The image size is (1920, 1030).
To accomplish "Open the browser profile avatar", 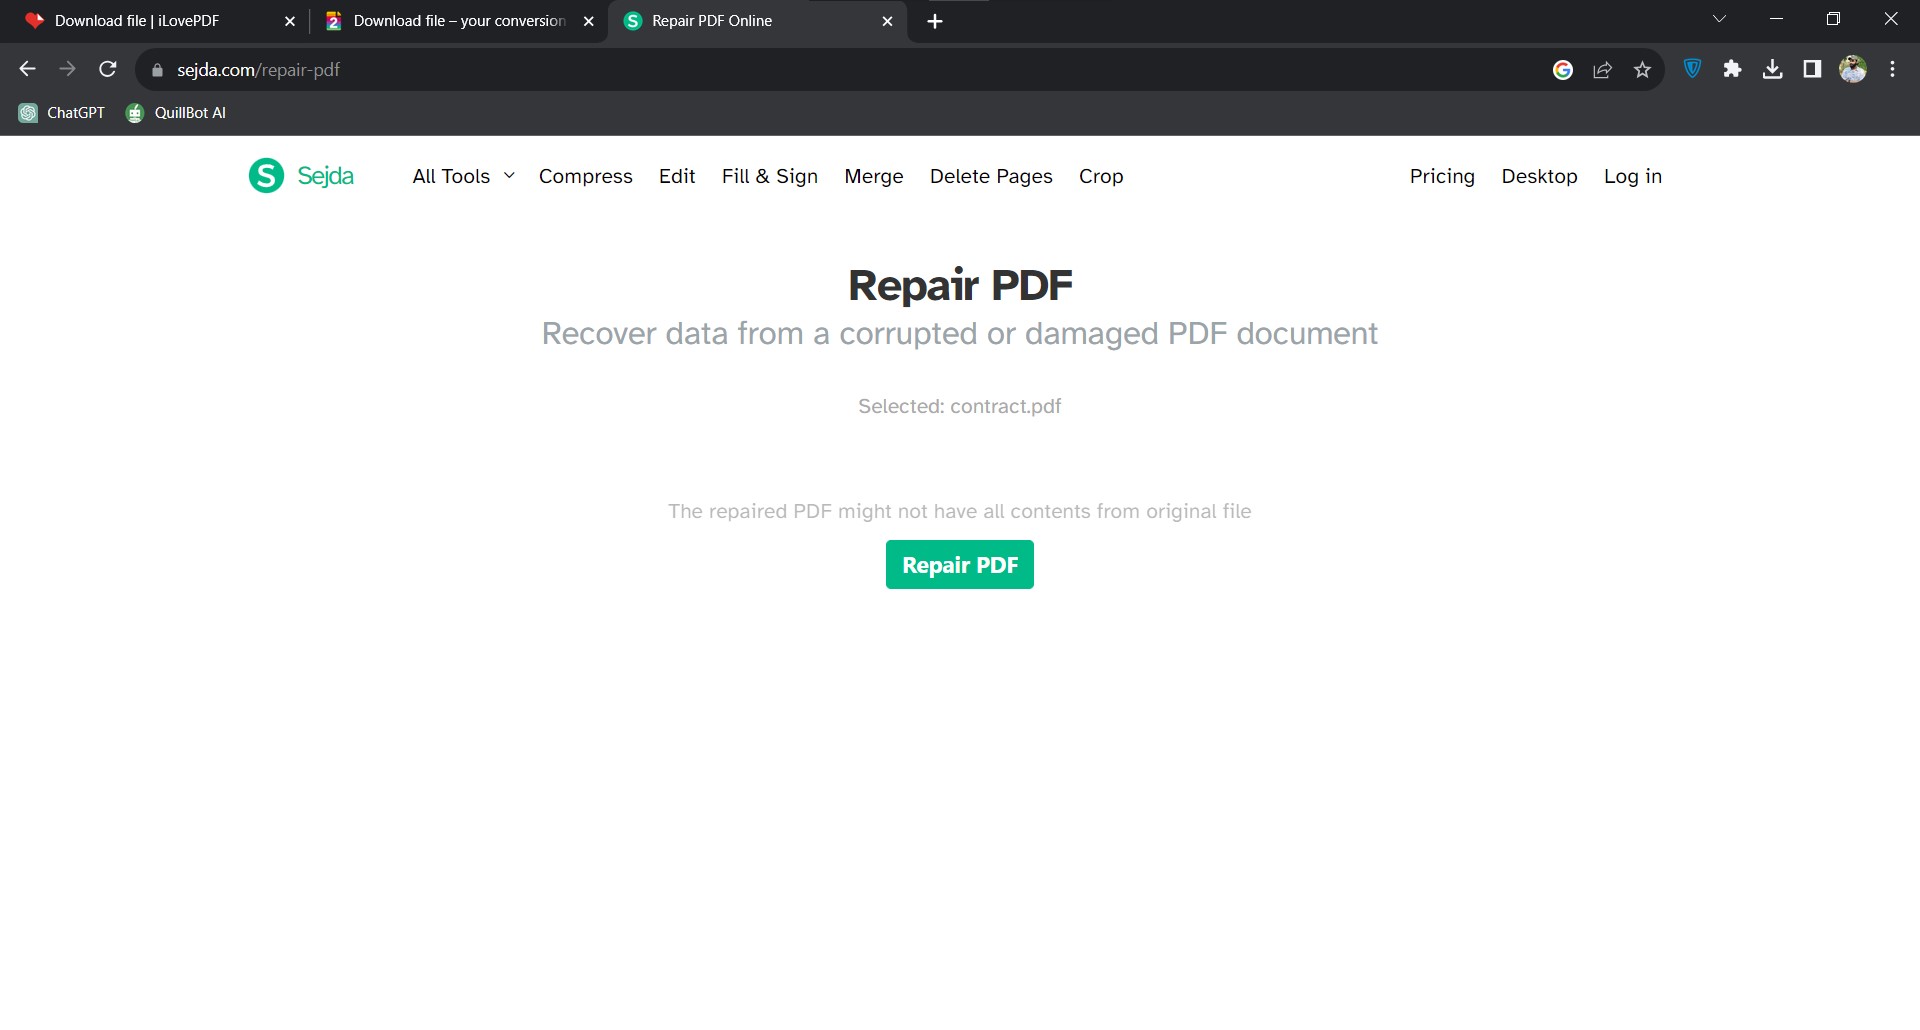I will point(1854,69).
